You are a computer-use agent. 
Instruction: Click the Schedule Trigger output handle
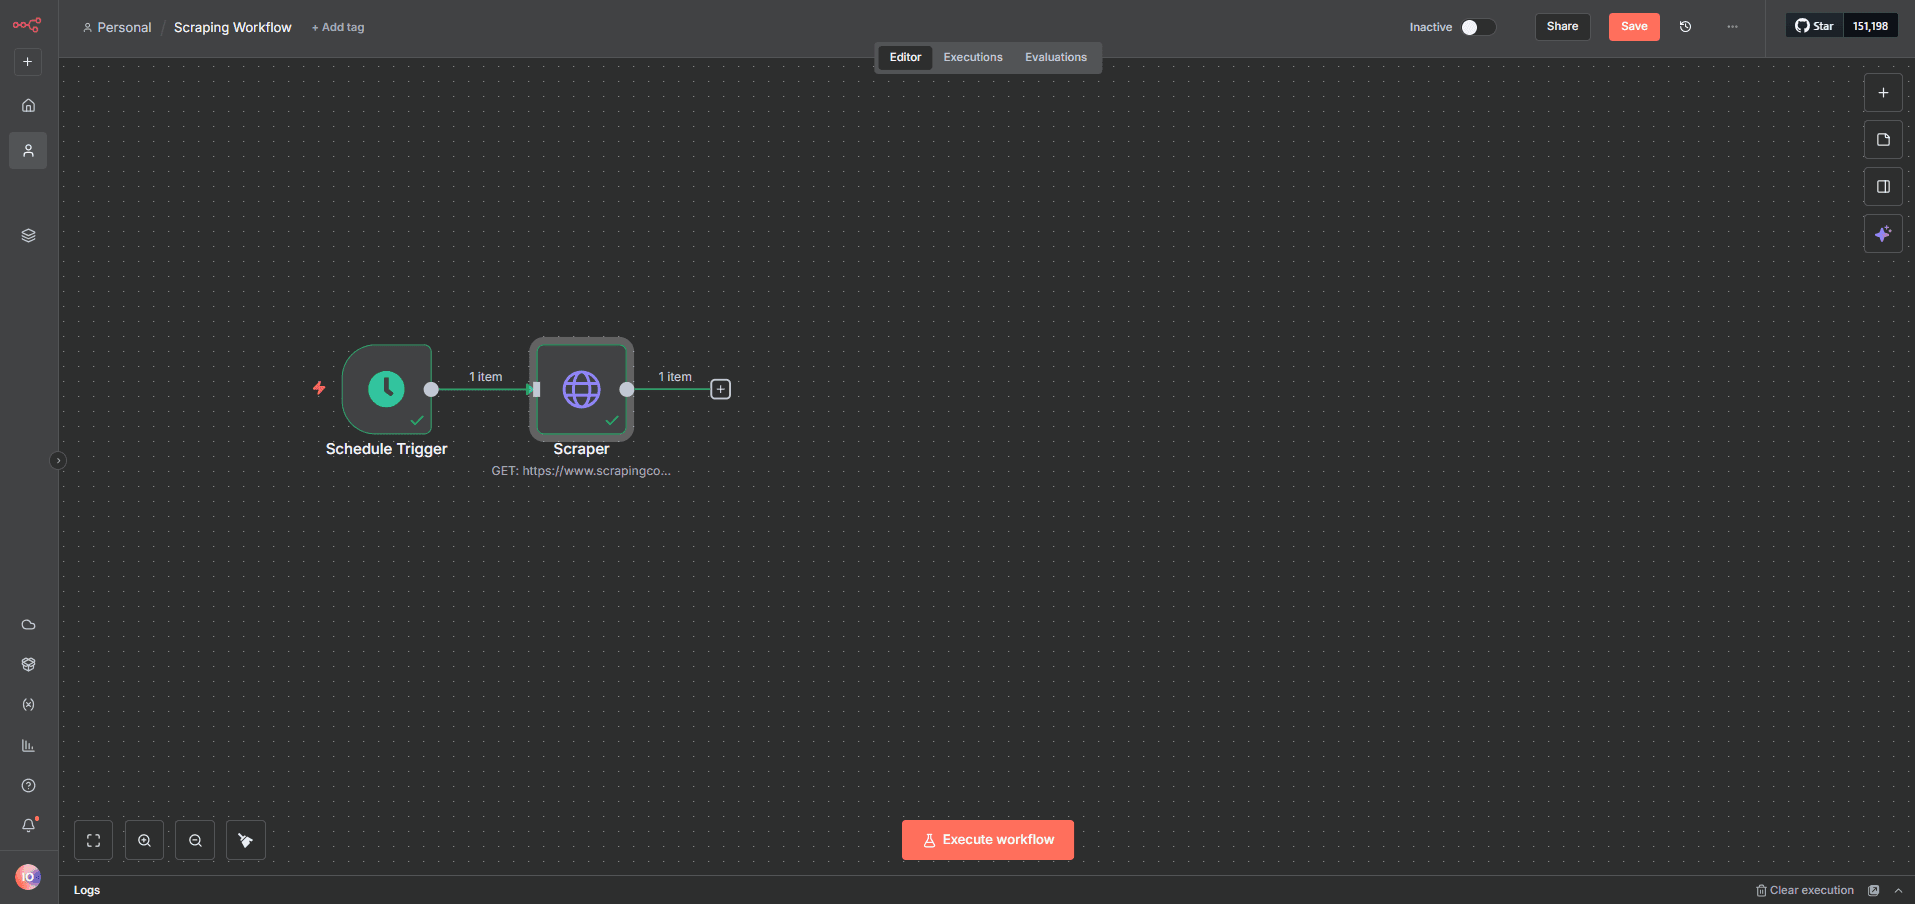[x=431, y=389]
